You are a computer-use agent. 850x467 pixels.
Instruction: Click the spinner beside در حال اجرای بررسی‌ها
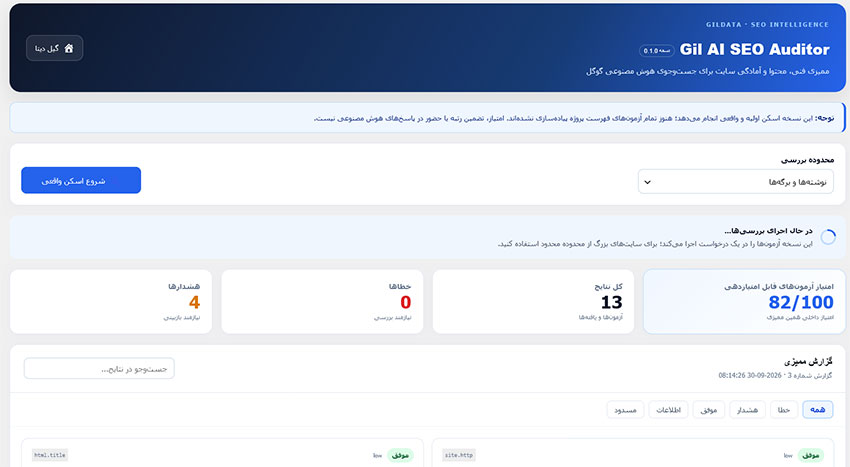828,237
